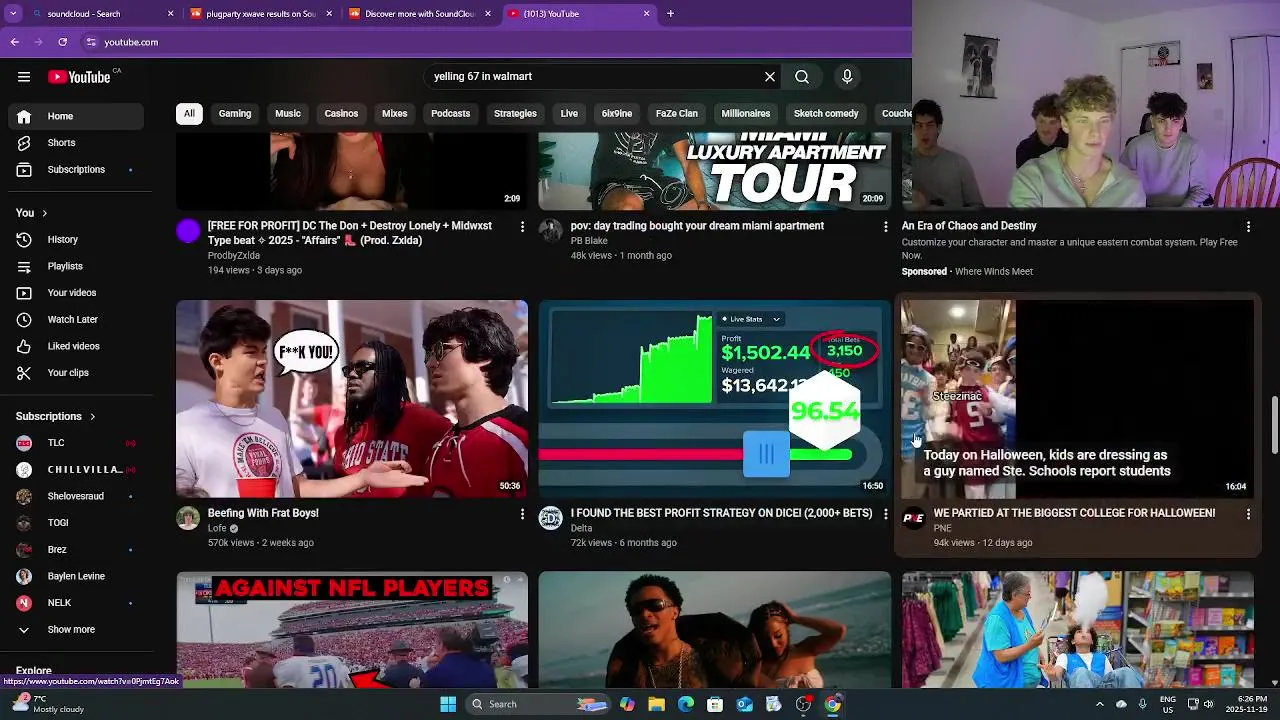Open Luxury Apartment Tour thumbnail
The image size is (1280, 720).
point(715,171)
